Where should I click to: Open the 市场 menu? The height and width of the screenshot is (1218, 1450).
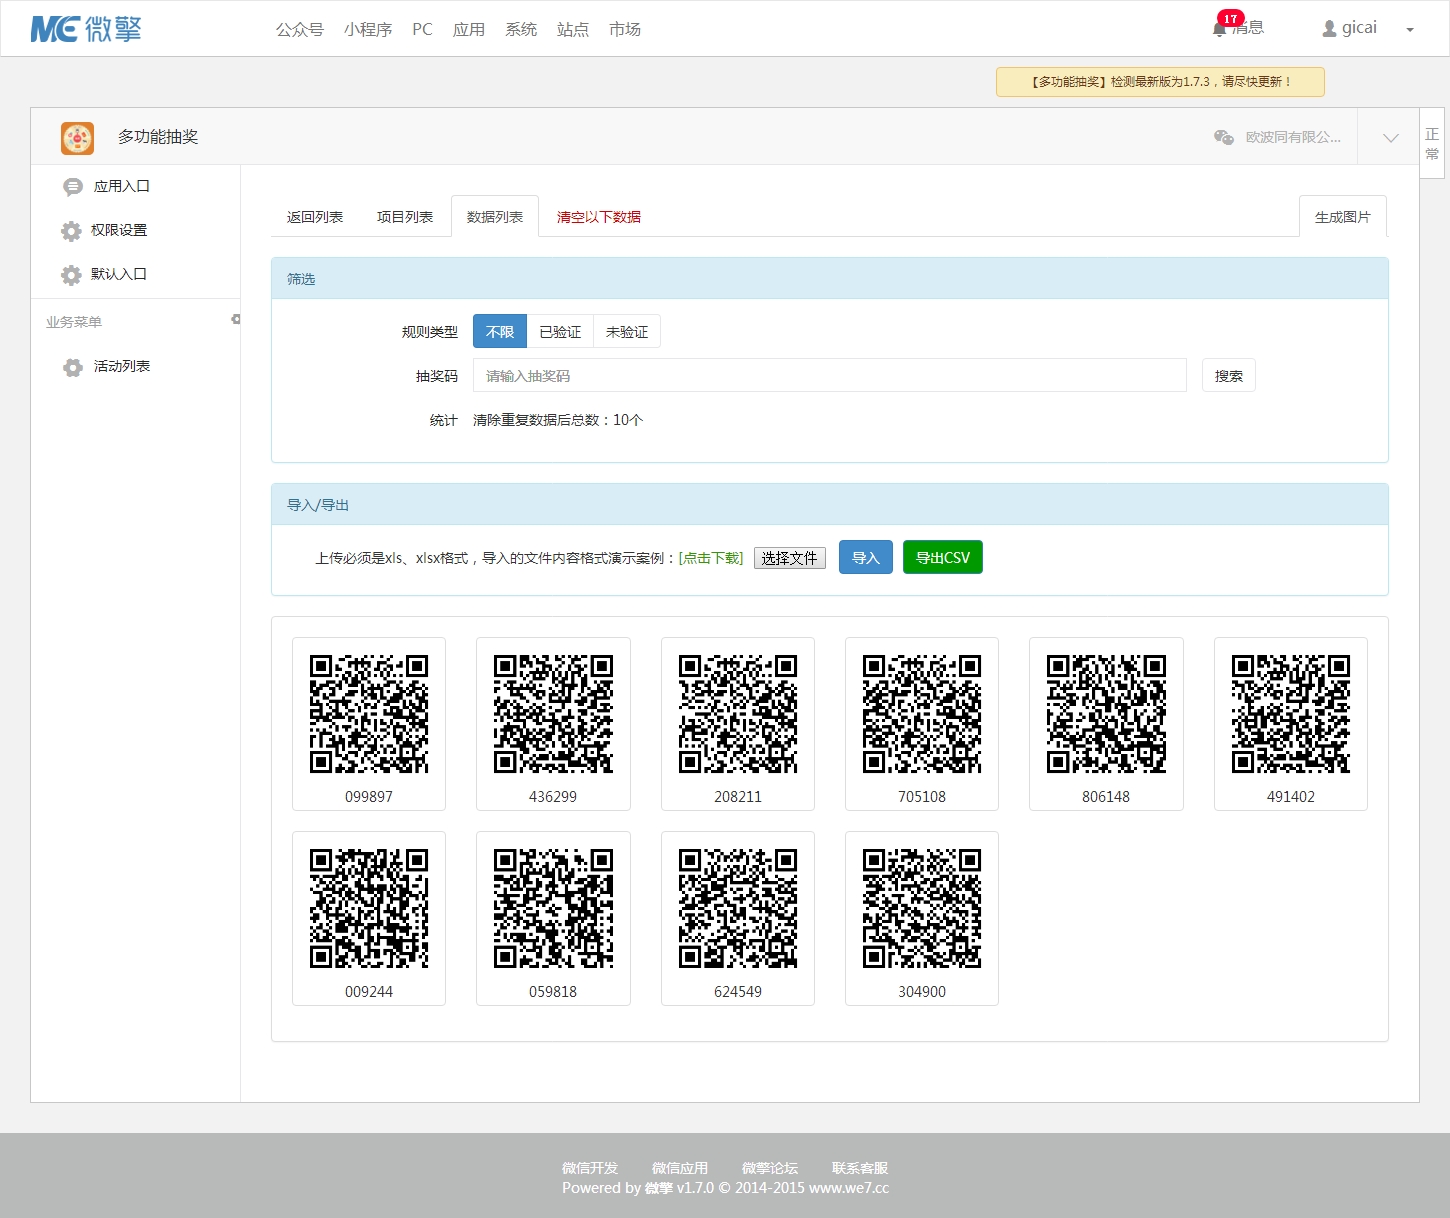pos(625,29)
